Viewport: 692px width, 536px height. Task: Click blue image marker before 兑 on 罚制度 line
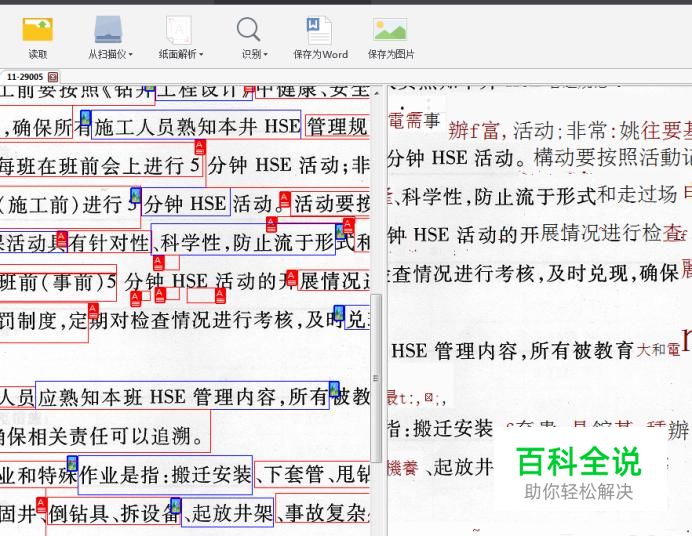(x=339, y=313)
